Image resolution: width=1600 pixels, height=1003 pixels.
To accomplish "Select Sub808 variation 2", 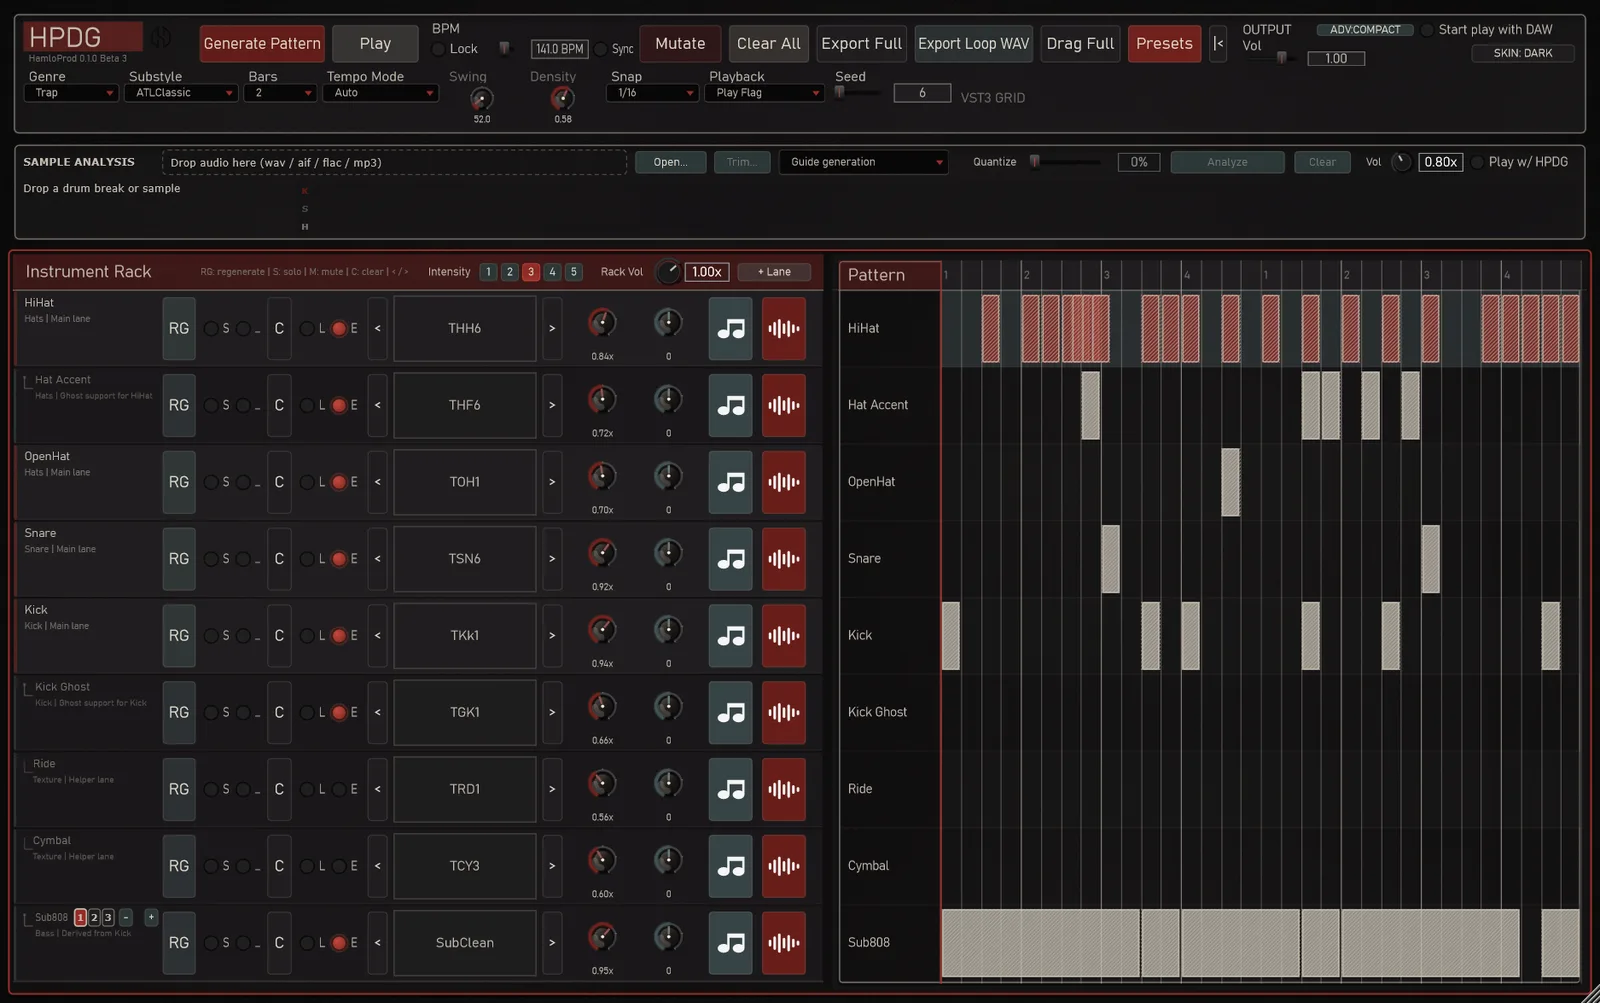I will 94,917.
